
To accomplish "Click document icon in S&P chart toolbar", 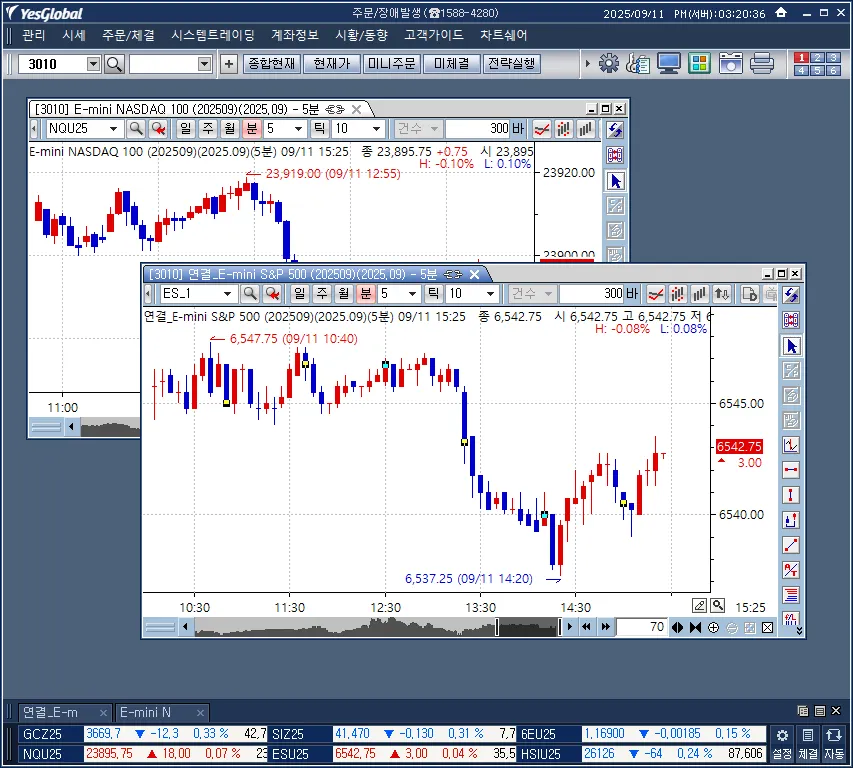I will (750, 294).
